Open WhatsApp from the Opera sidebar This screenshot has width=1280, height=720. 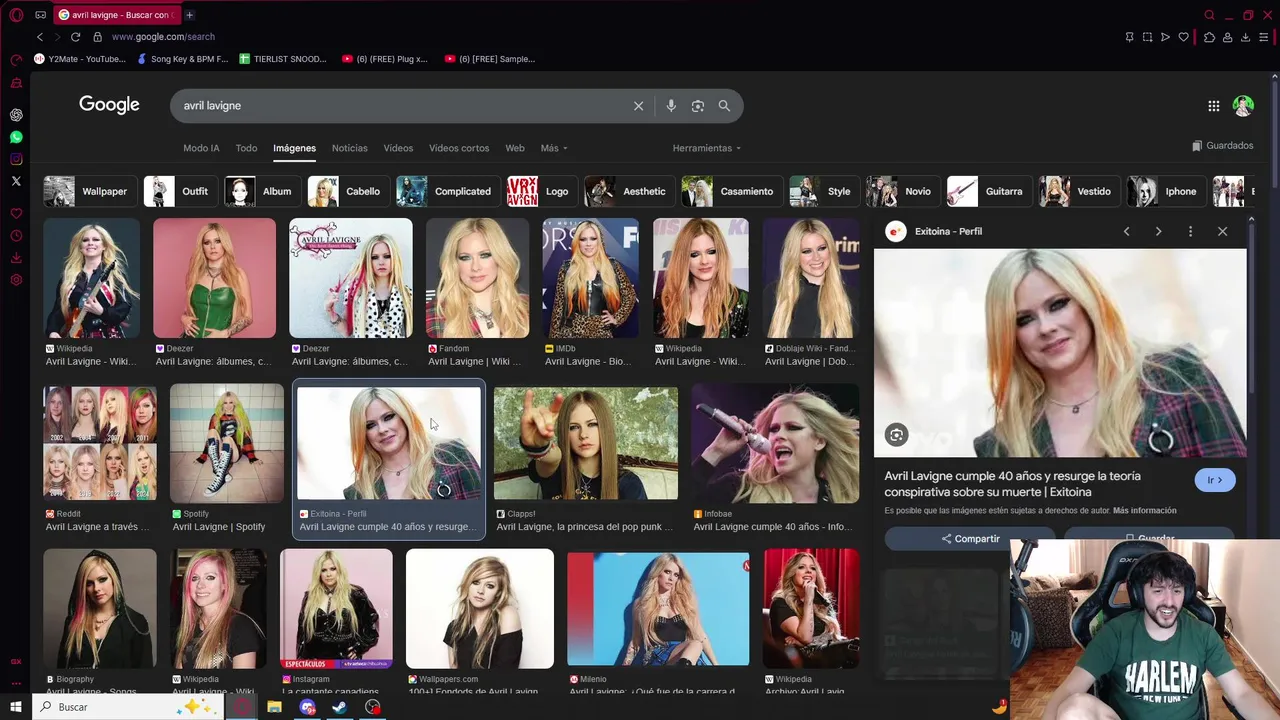click(16, 137)
